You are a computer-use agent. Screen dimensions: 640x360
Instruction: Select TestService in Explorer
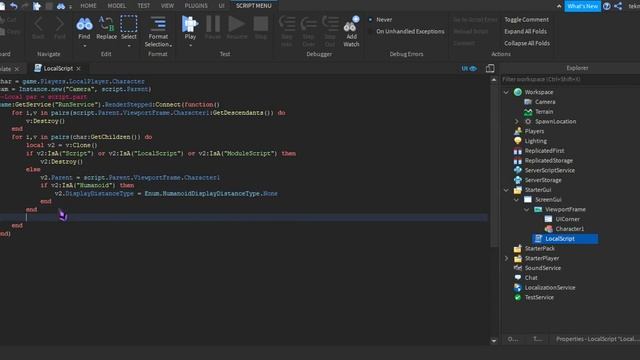[x=539, y=298]
